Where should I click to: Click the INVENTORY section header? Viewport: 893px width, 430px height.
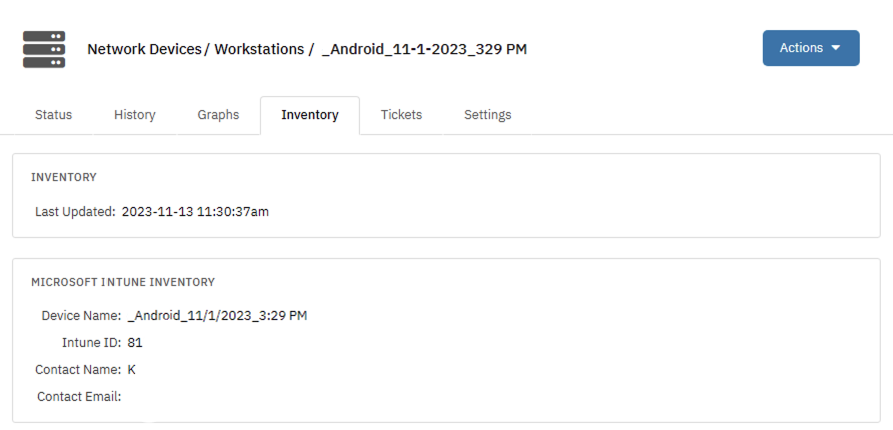(x=63, y=177)
